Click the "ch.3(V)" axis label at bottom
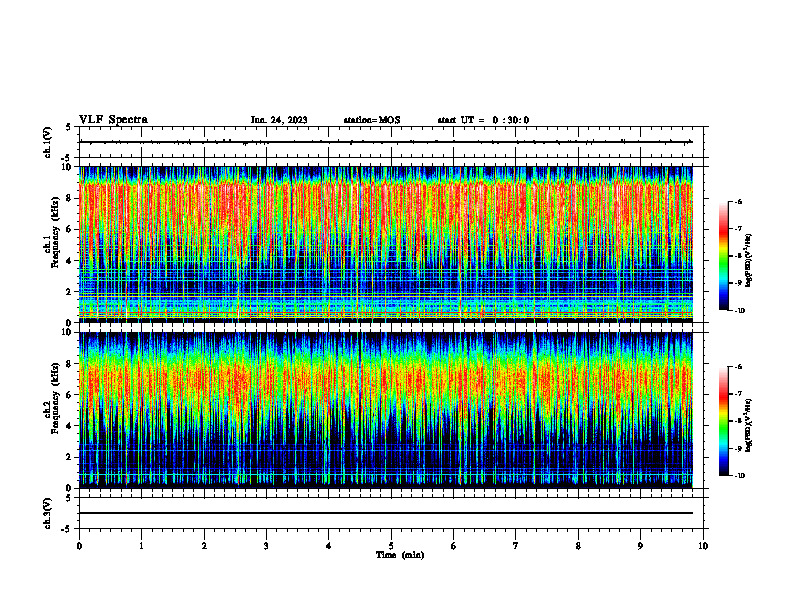The width and height of the screenshot is (792, 612). coord(47,513)
